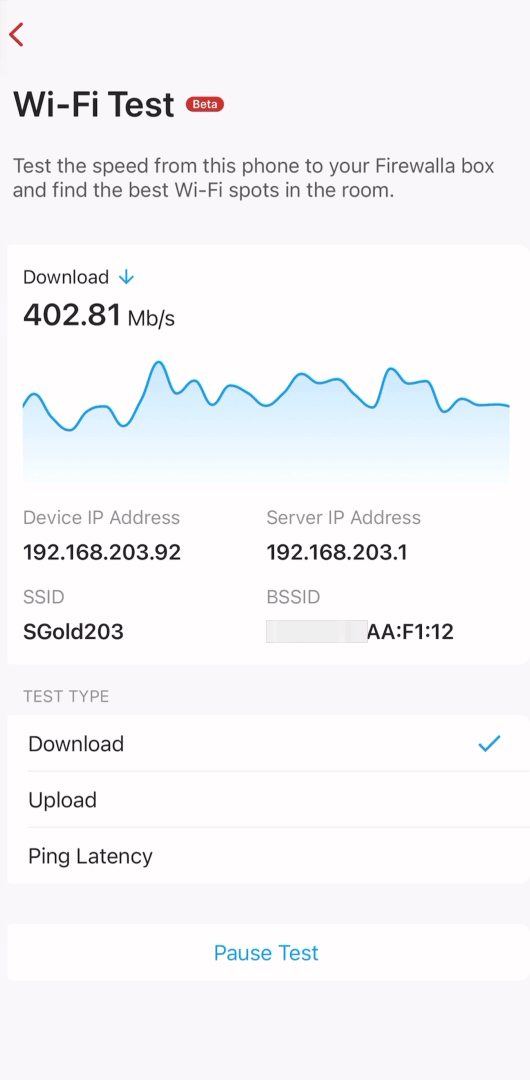
Task: Select the Upload test type
Action: pos(269,800)
